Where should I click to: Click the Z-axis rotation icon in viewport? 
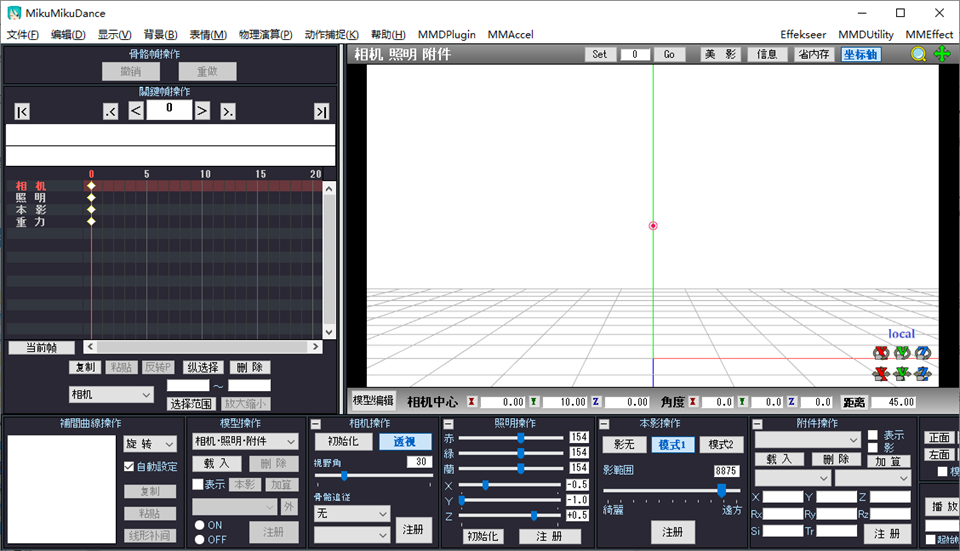tap(923, 352)
